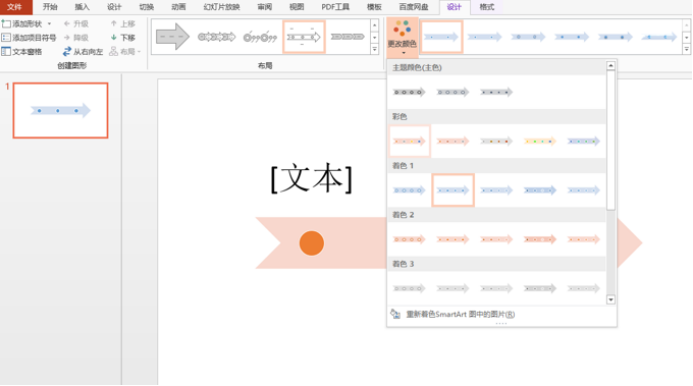Expand the 添加形状 dropdown arrow

(49, 23)
